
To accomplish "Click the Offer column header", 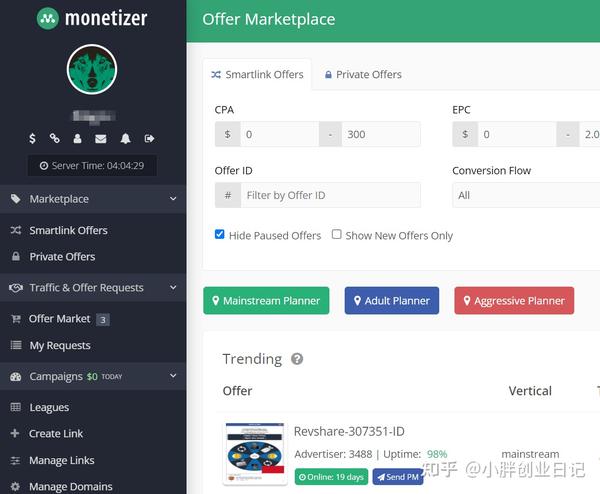I will click(237, 391).
